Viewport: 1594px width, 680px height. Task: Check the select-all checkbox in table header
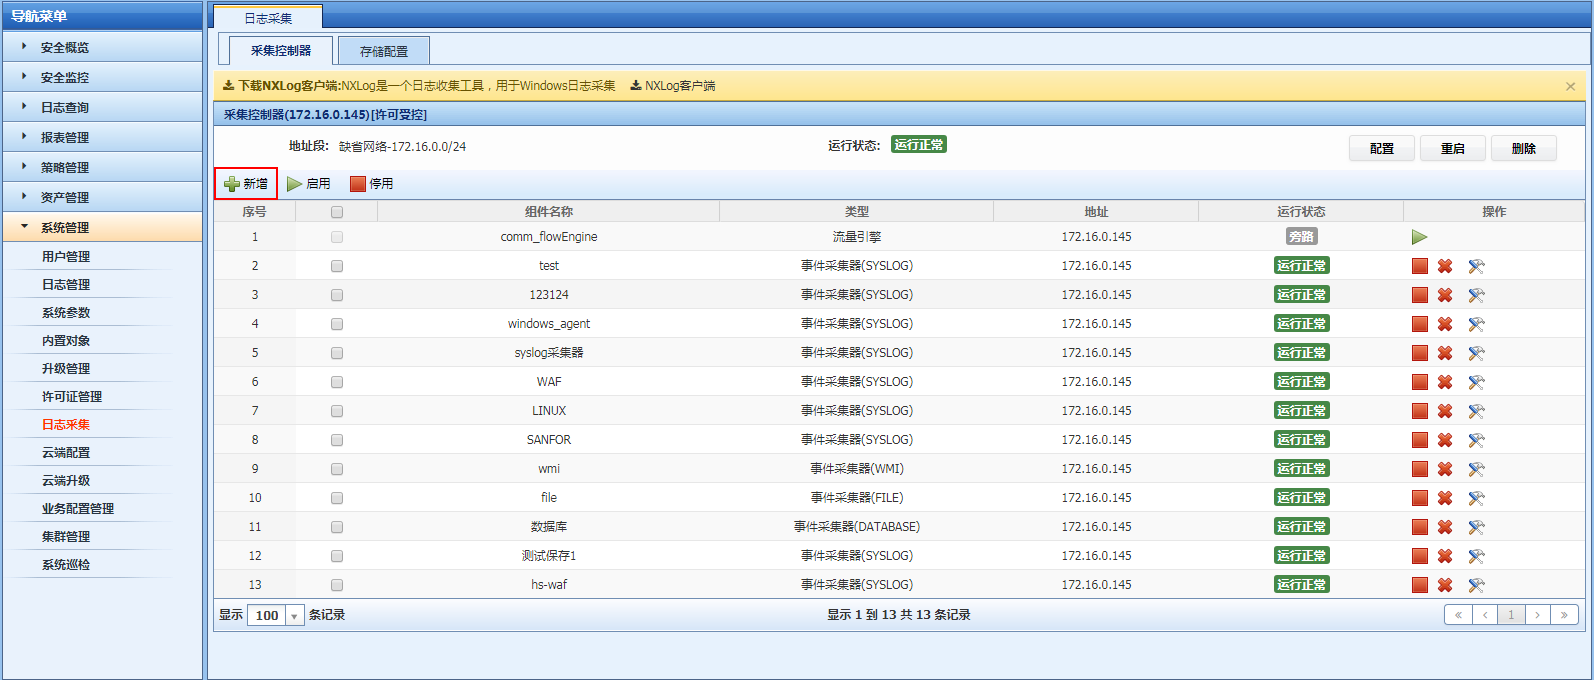coord(337,212)
